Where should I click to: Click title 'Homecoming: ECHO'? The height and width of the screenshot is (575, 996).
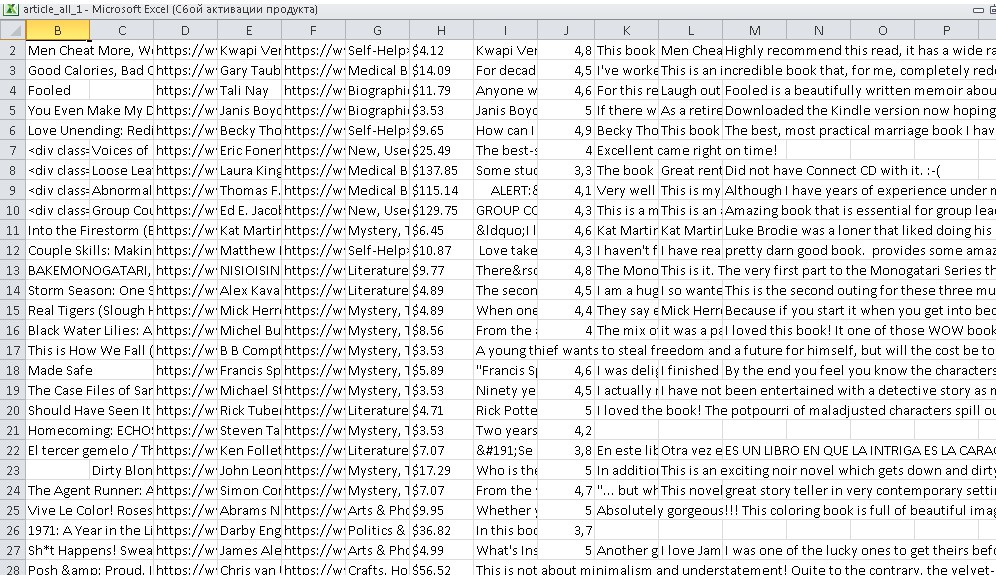[90, 431]
